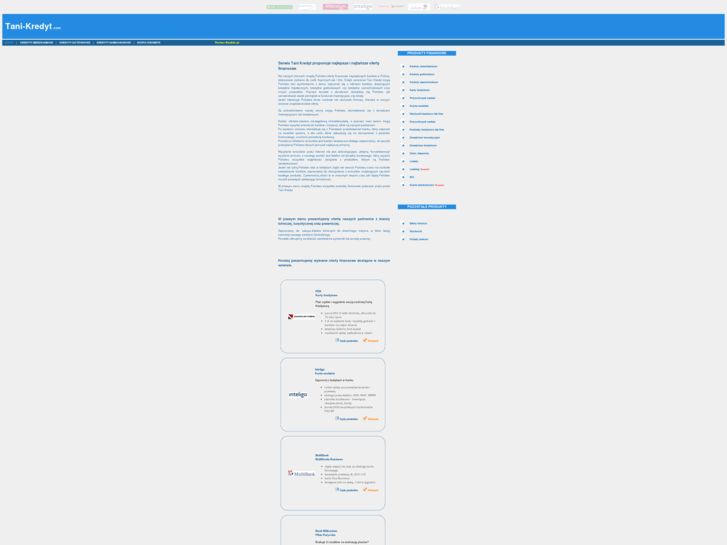Open the Konta Osobiste menu item

pos(149,43)
